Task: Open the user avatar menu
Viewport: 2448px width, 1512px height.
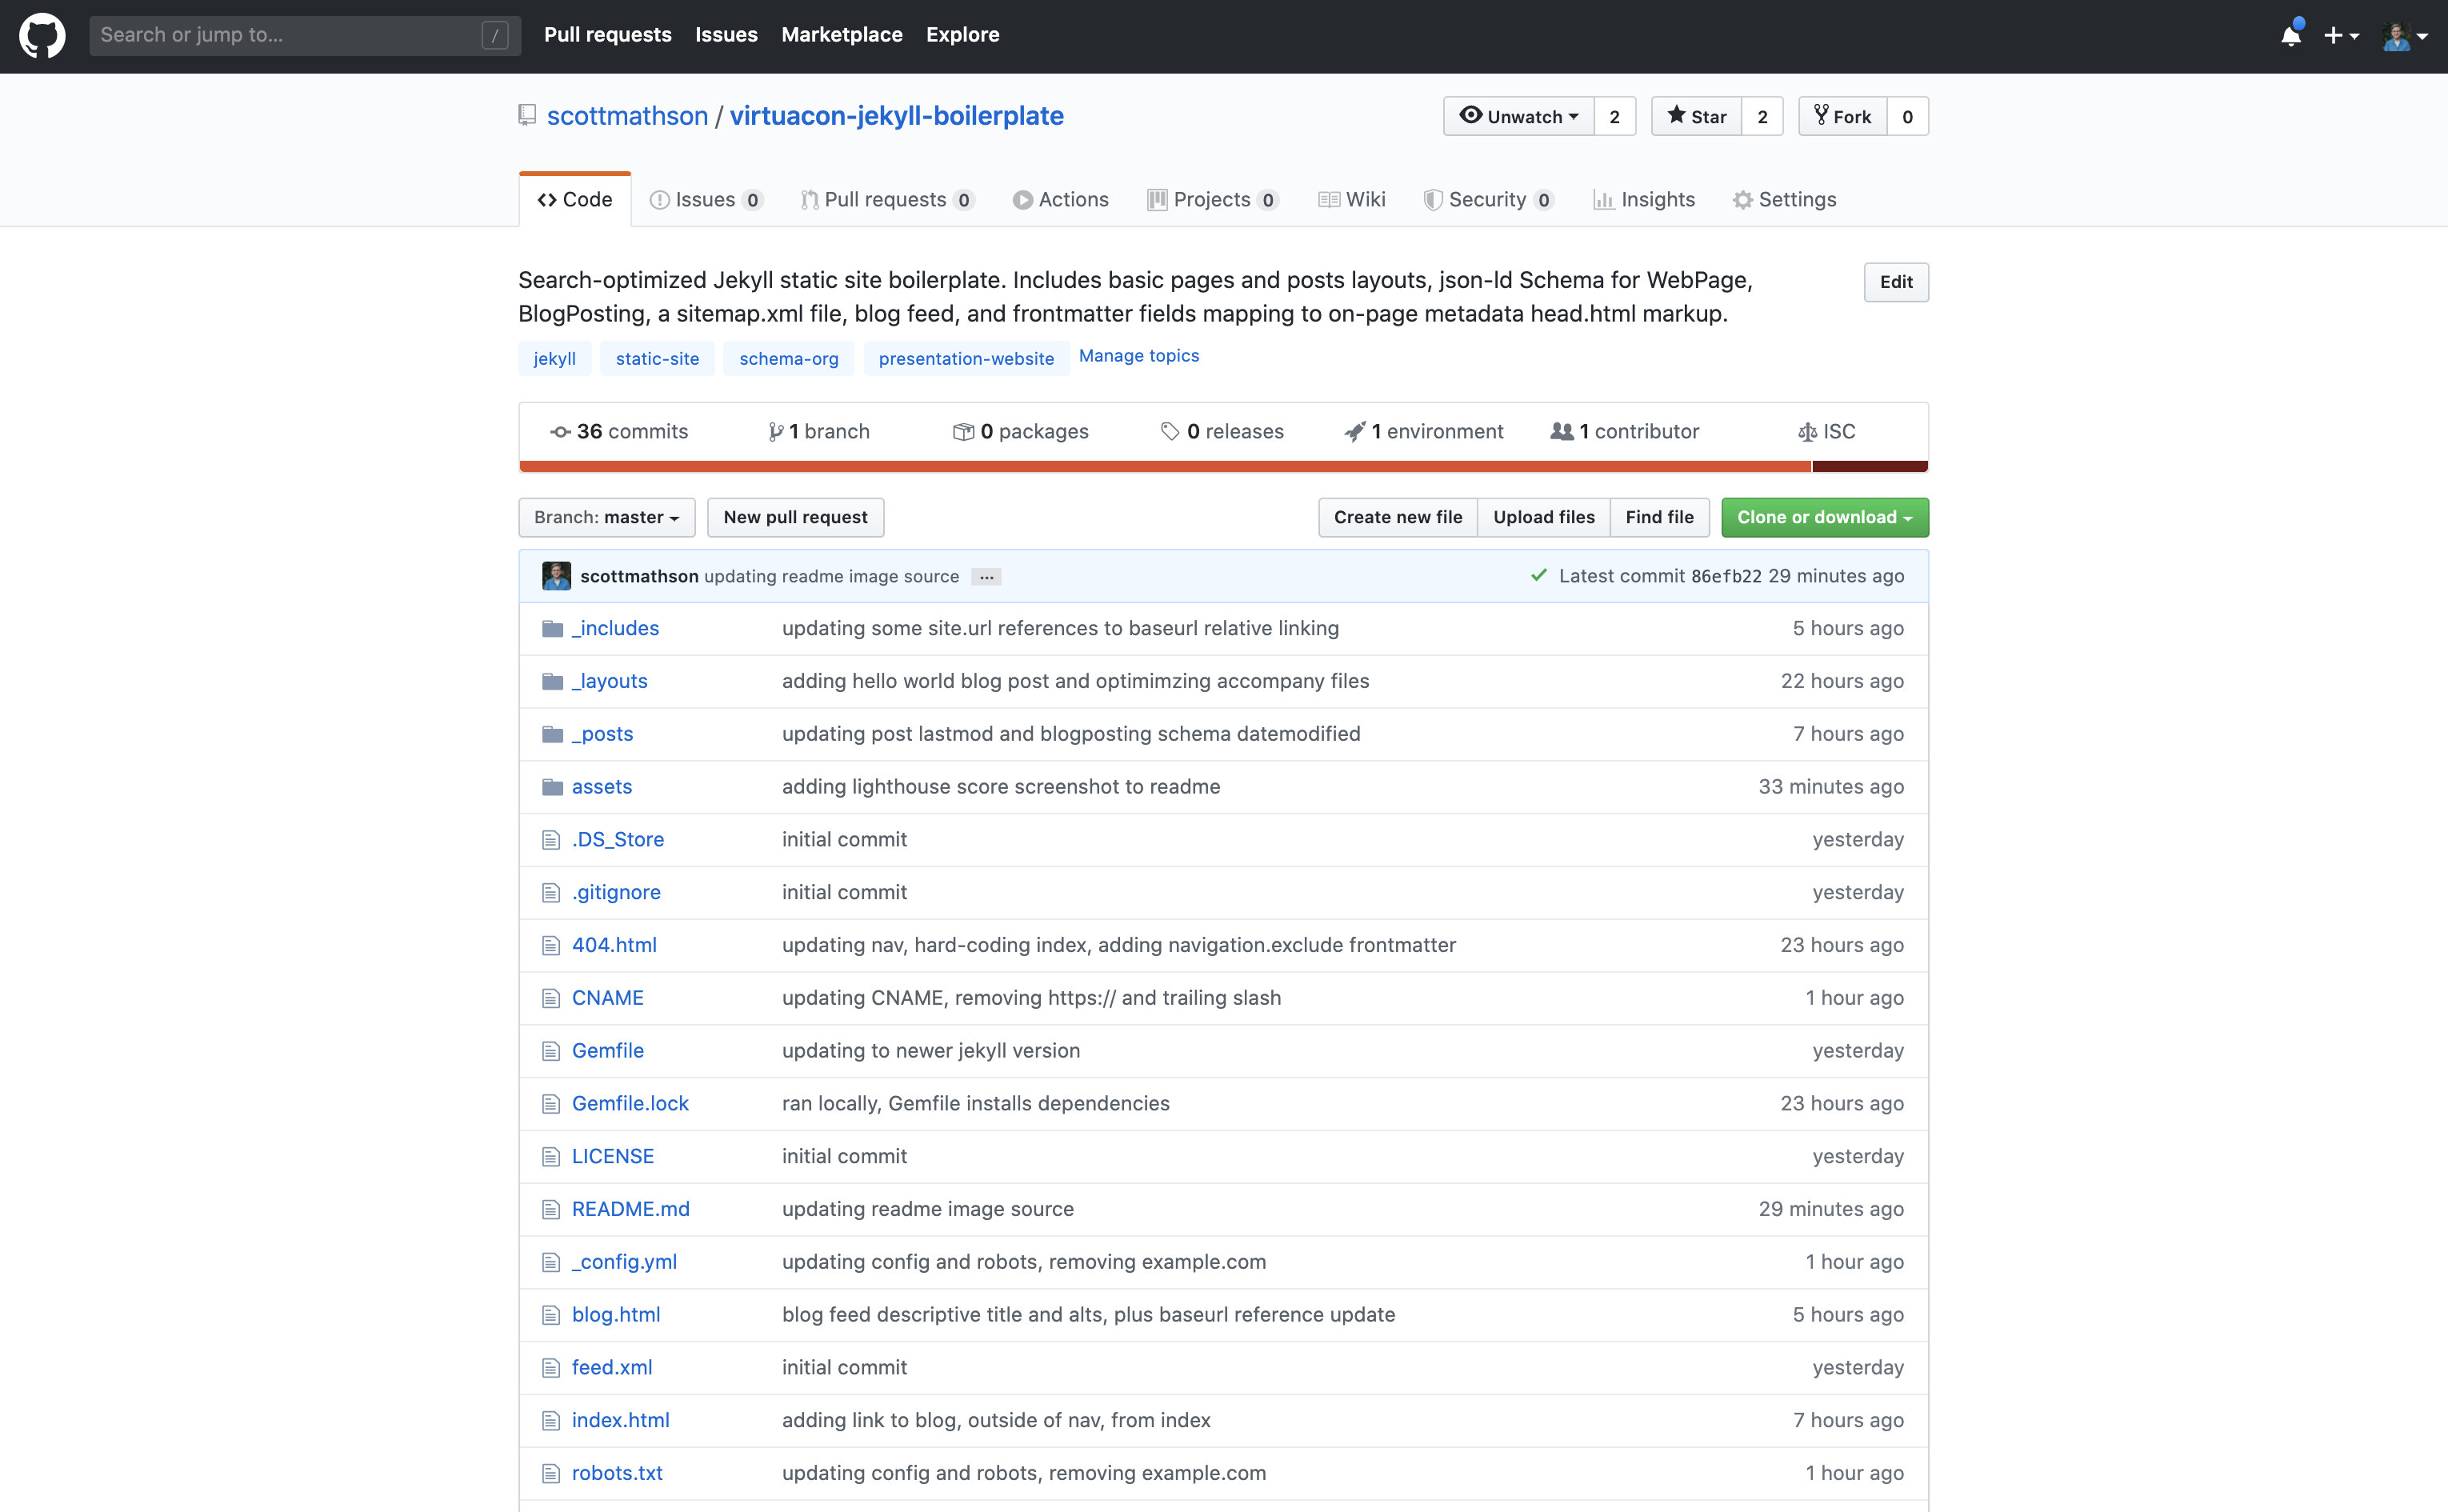Action: [2404, 36]
